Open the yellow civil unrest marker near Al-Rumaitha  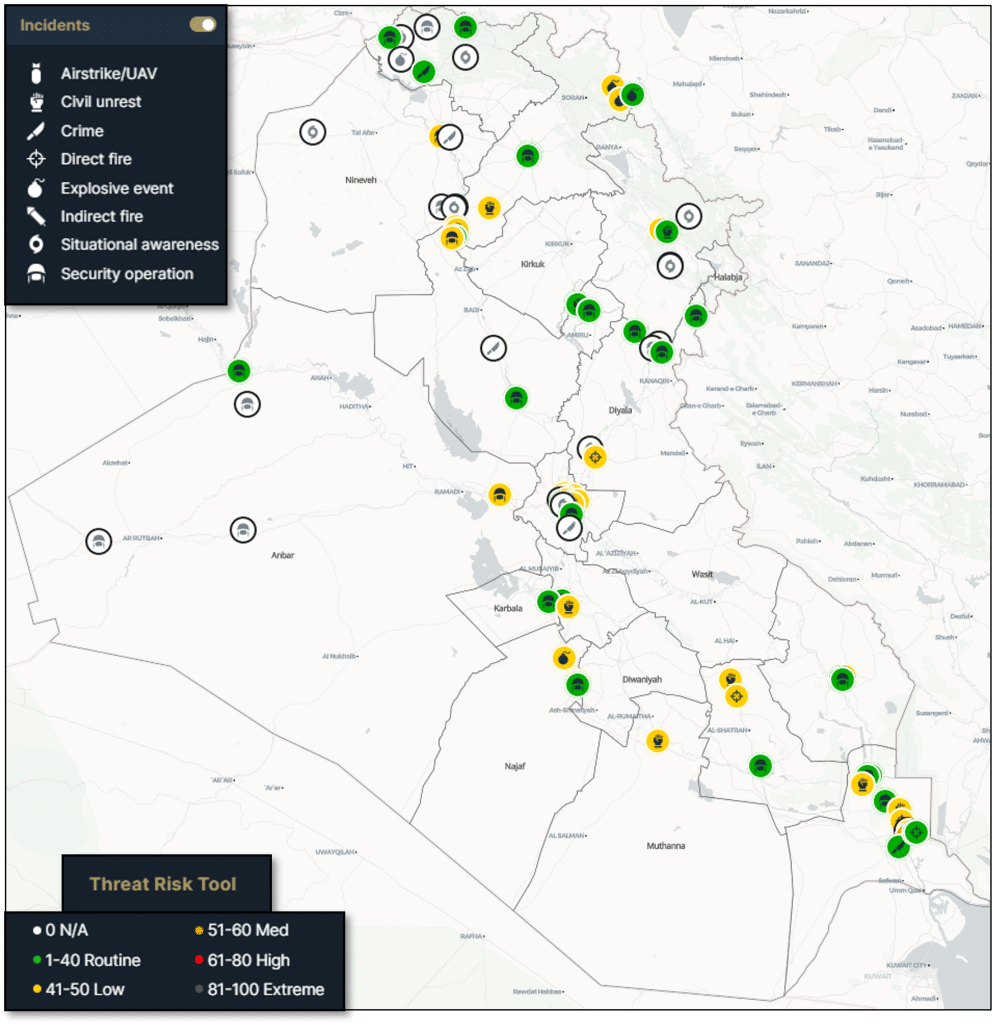(x=658, y=741)
